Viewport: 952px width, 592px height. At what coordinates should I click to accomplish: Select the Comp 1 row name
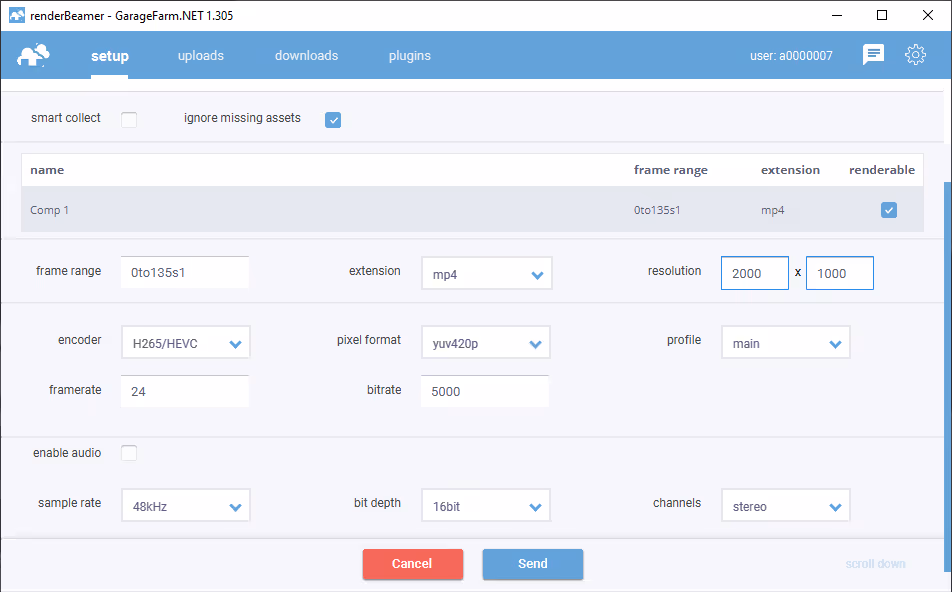(x=49, y=210)
